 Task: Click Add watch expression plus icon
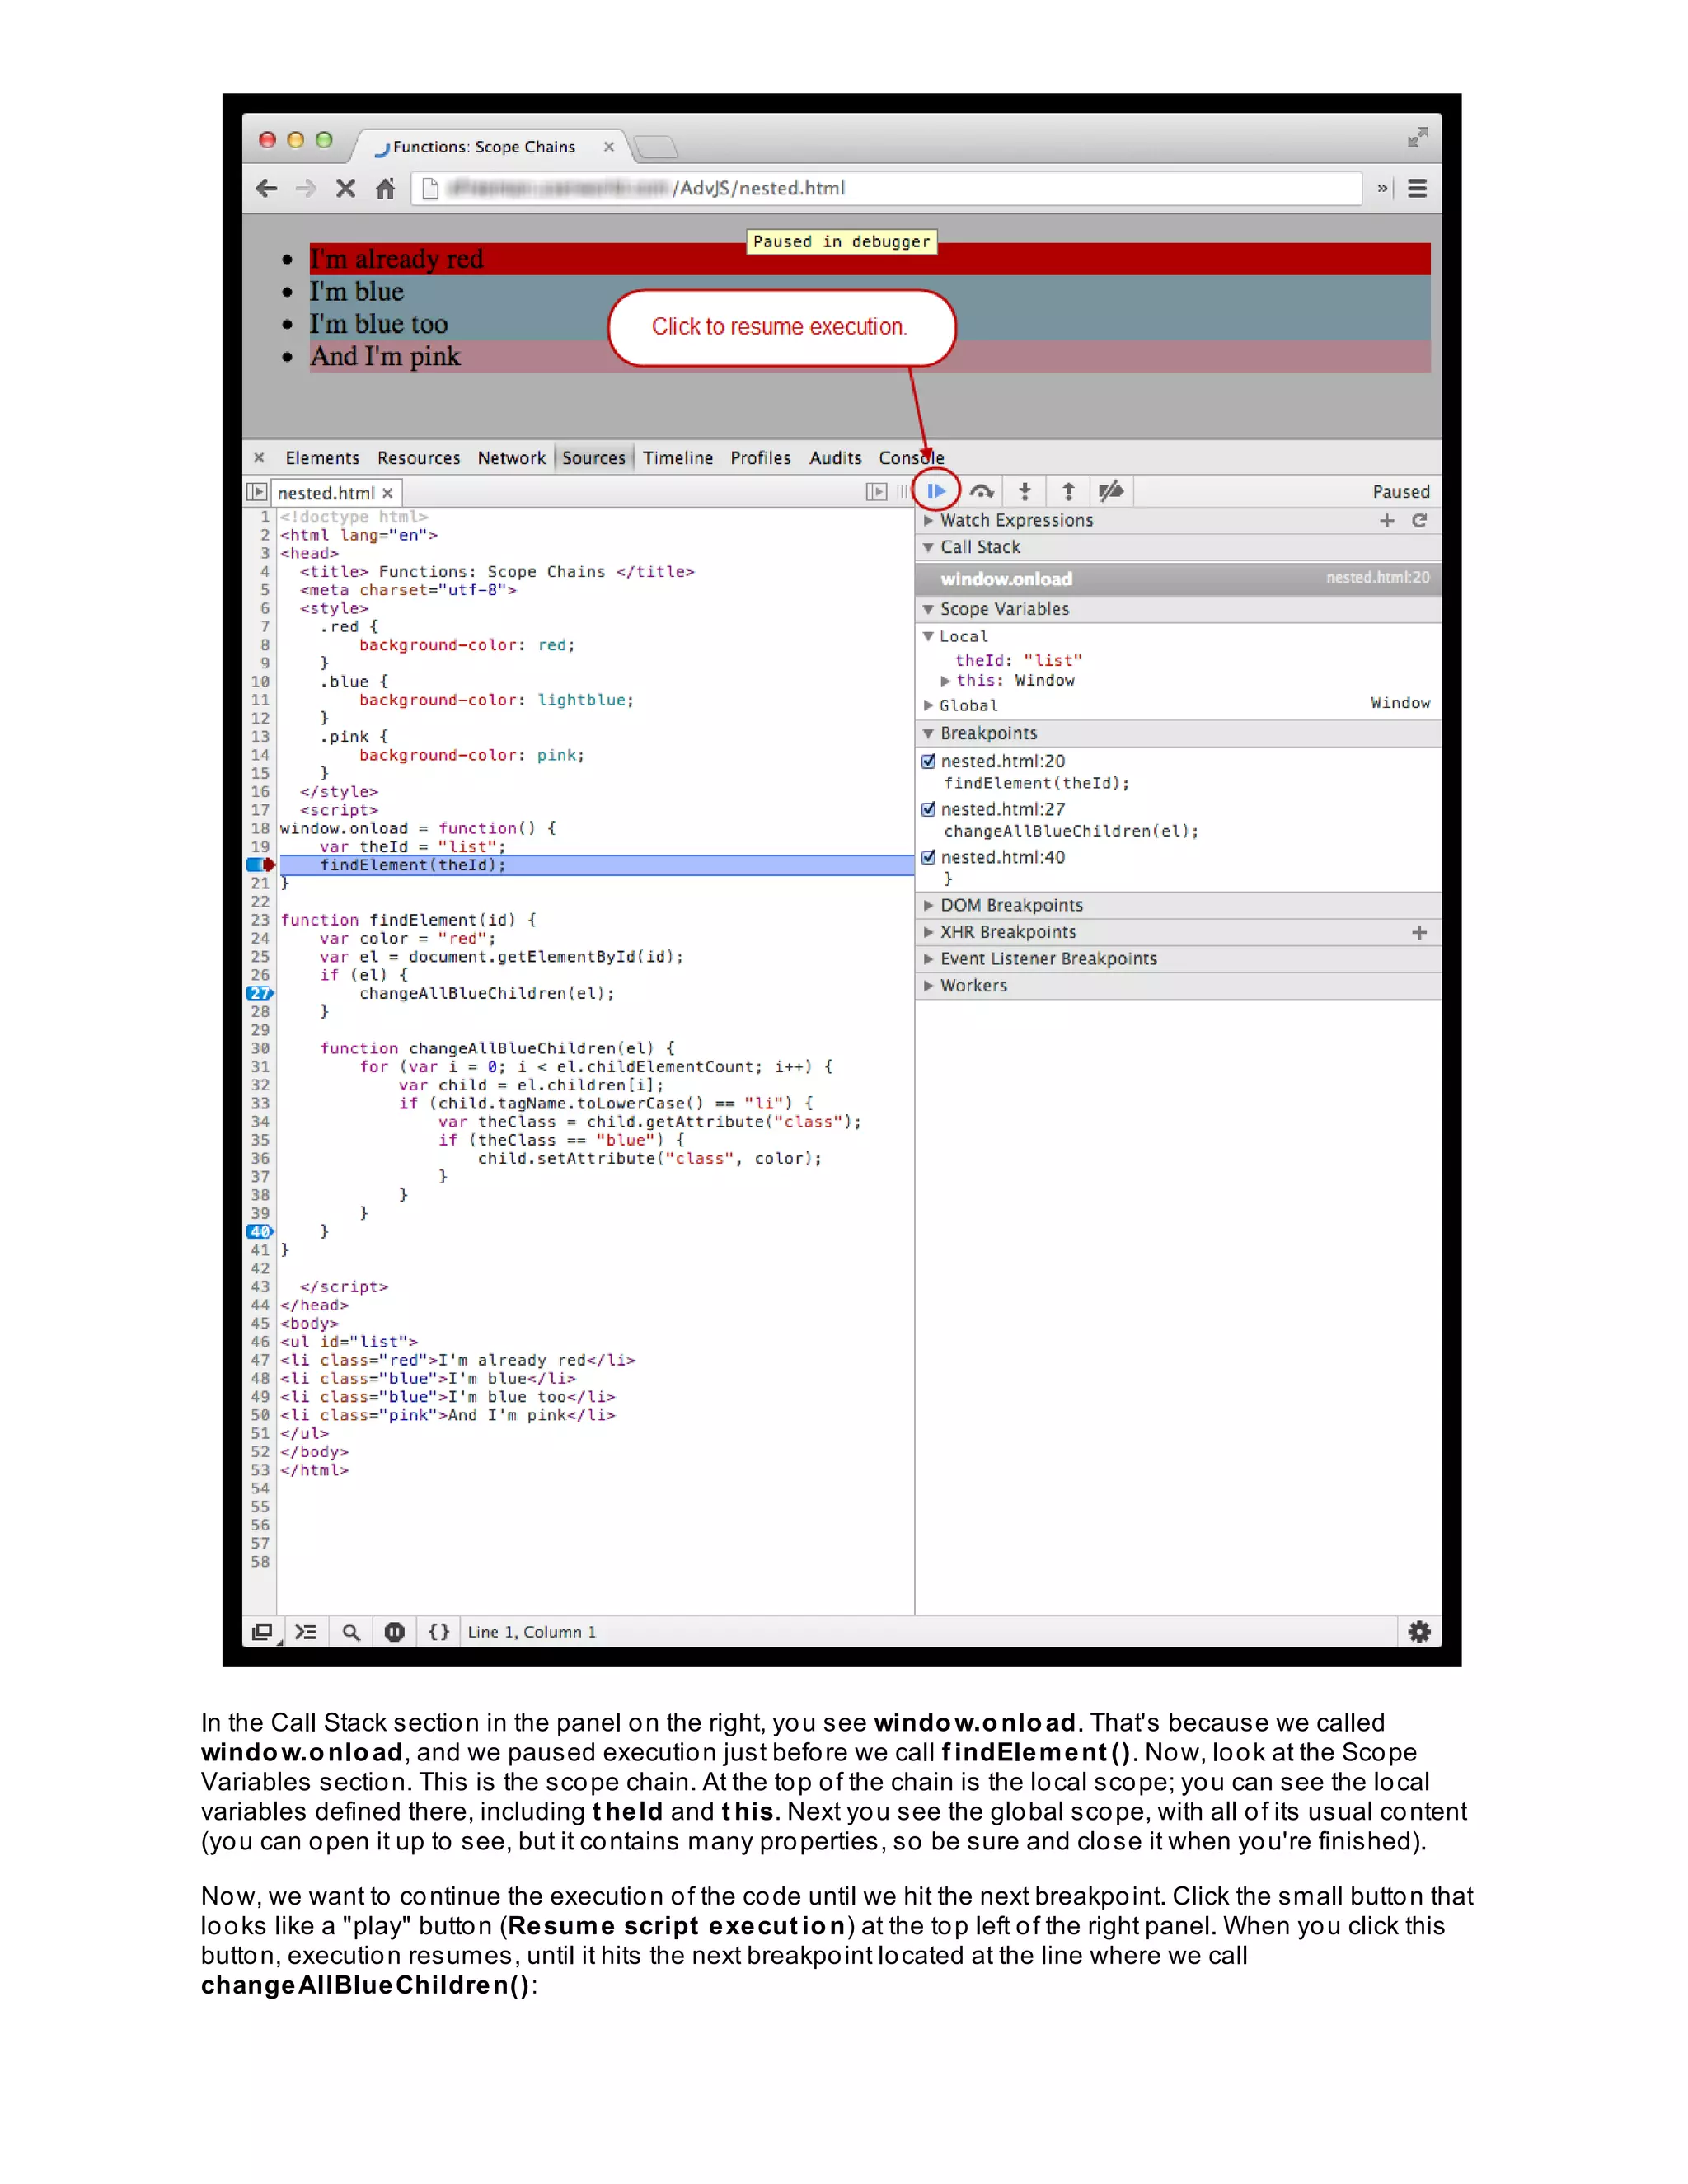coord(1387,520)
